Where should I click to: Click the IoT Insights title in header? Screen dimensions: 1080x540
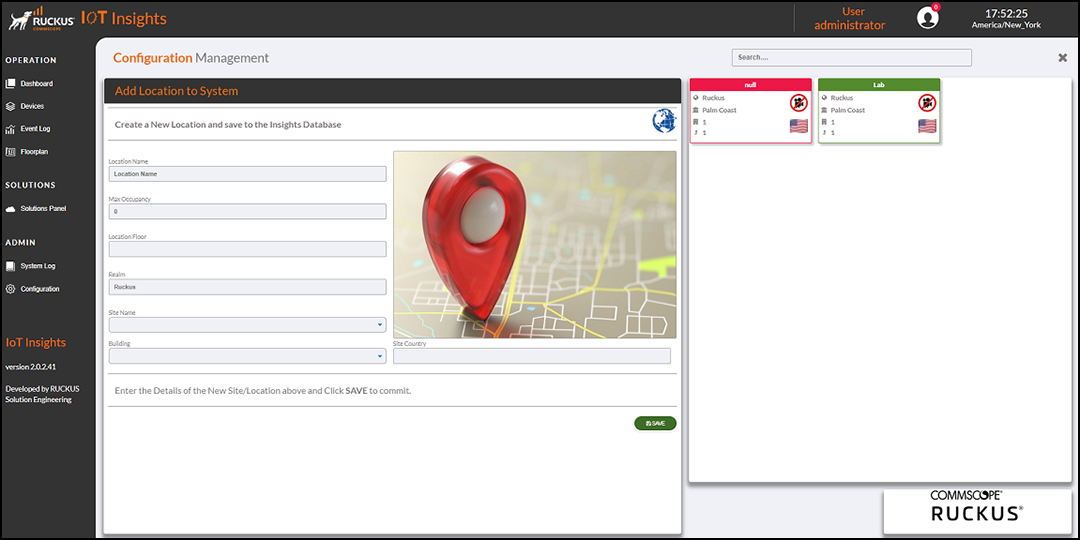[x=124, y=19]
